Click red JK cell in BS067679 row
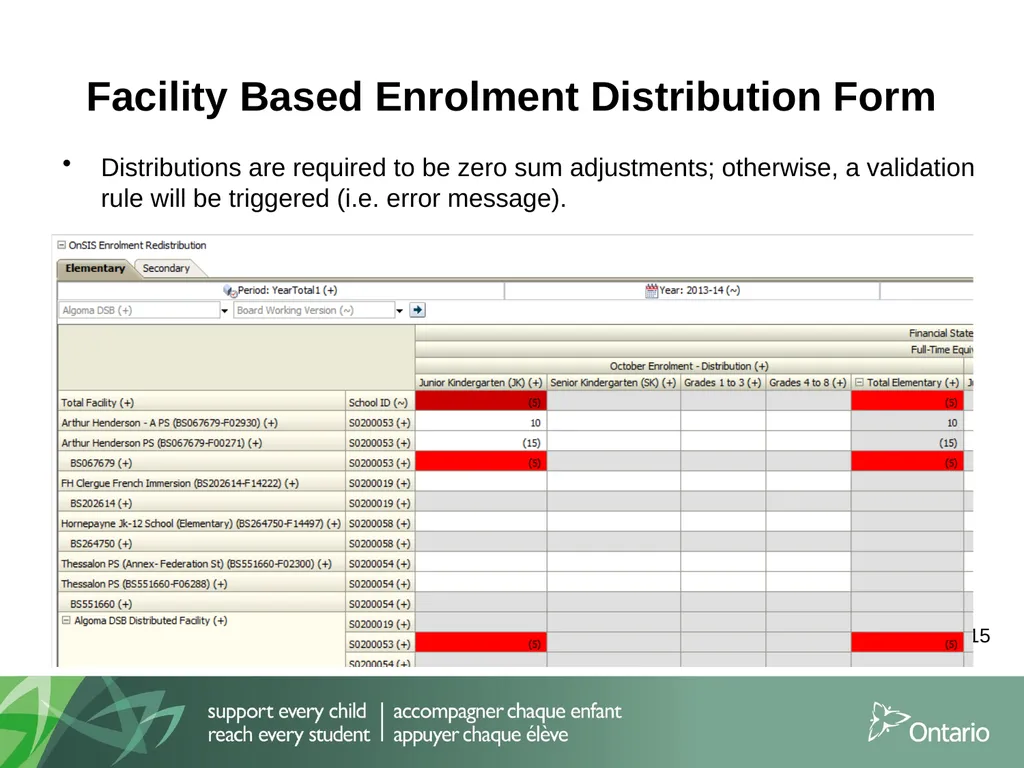1024x768 pixels. click(x=481, y=463)
